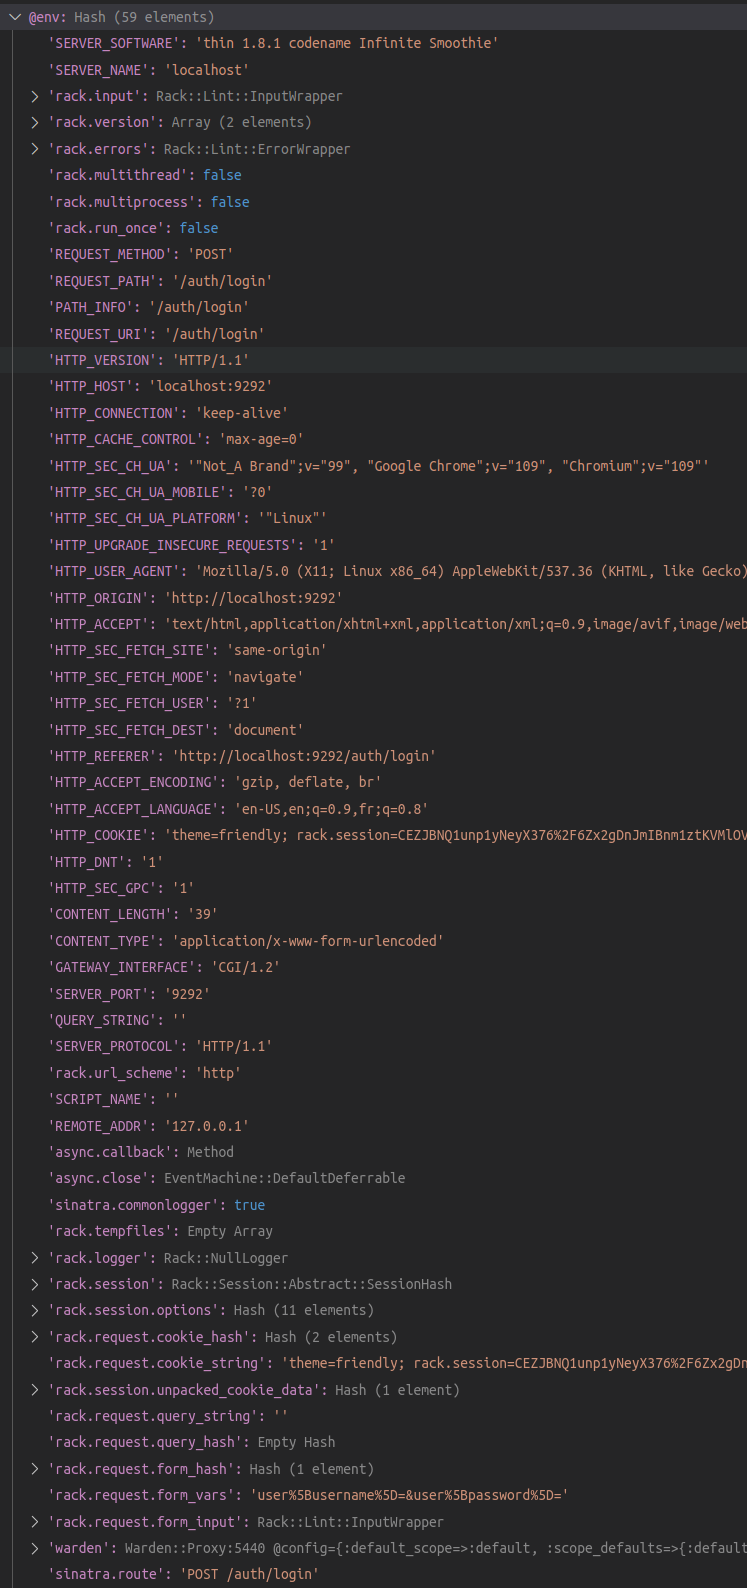Expand 'rack.request.form_input' InputWrapper

coord(35,1522)
